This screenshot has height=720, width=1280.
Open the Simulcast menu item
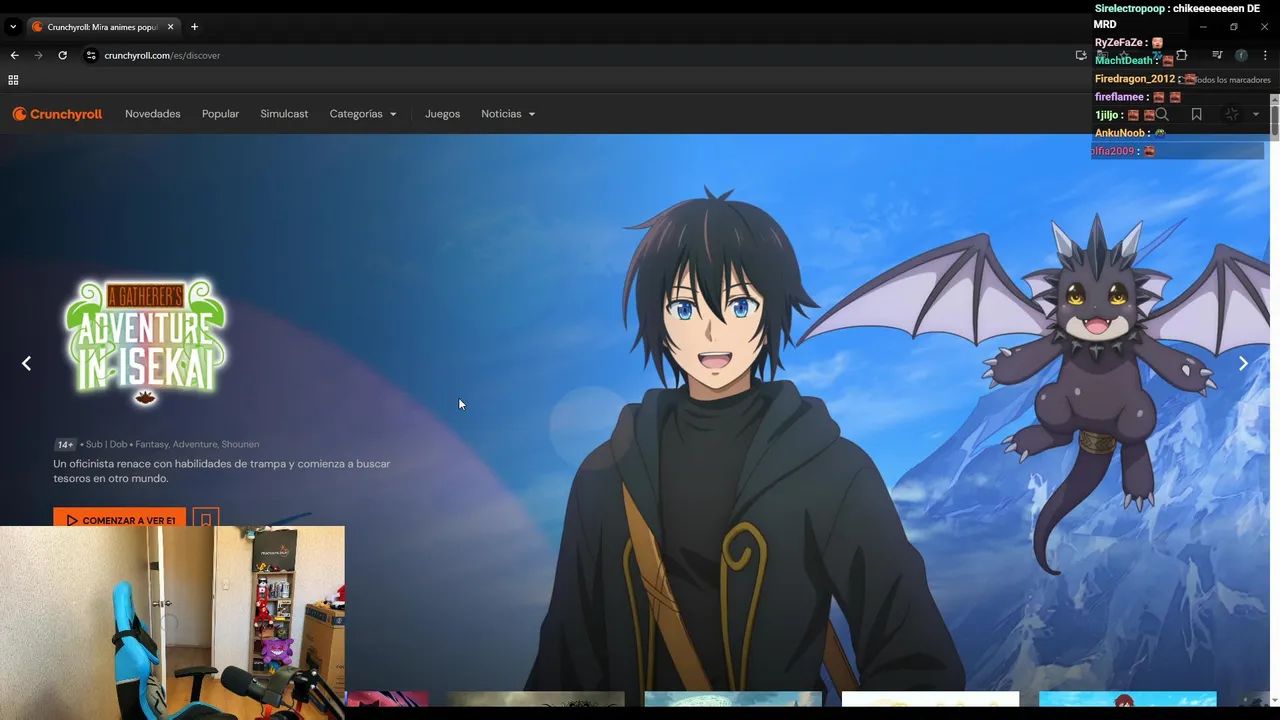[284, 114]
